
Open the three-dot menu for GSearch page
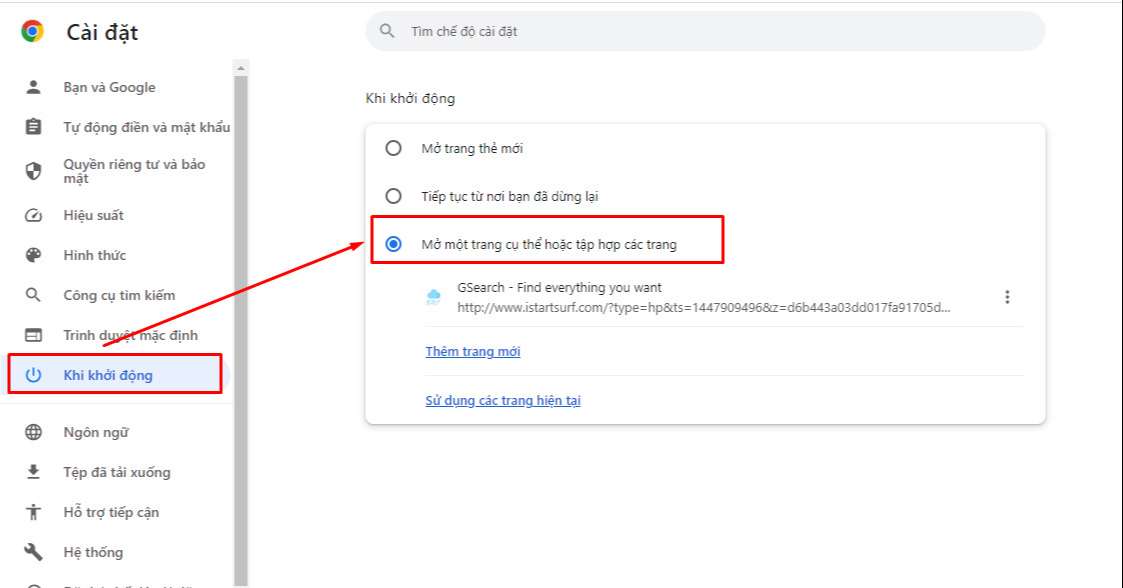pyautogui.click(x=1007, y=297)
